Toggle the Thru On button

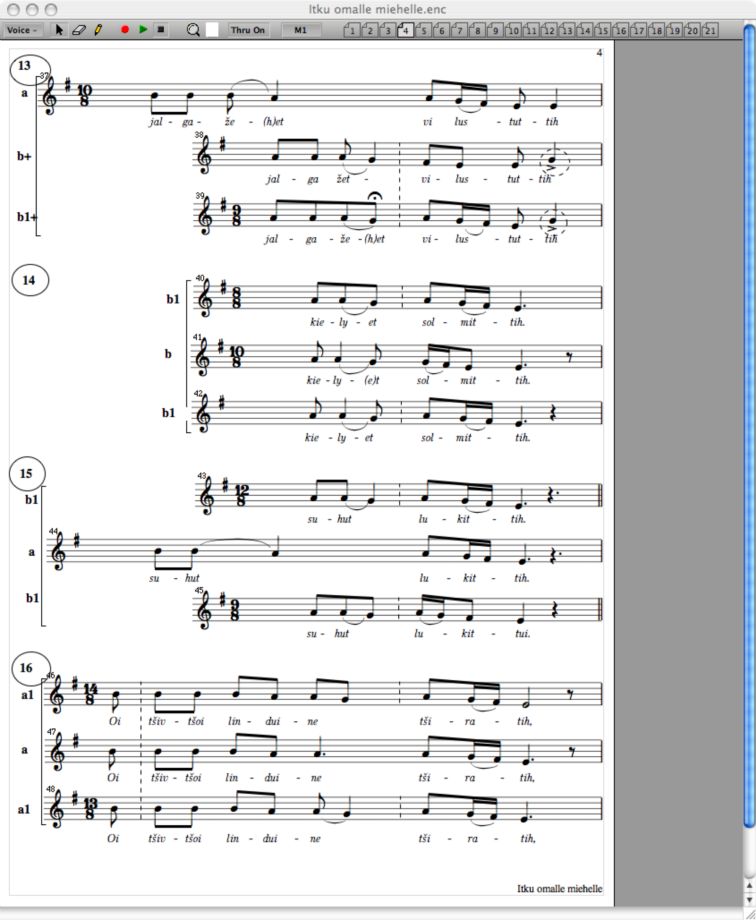(247, 30)
